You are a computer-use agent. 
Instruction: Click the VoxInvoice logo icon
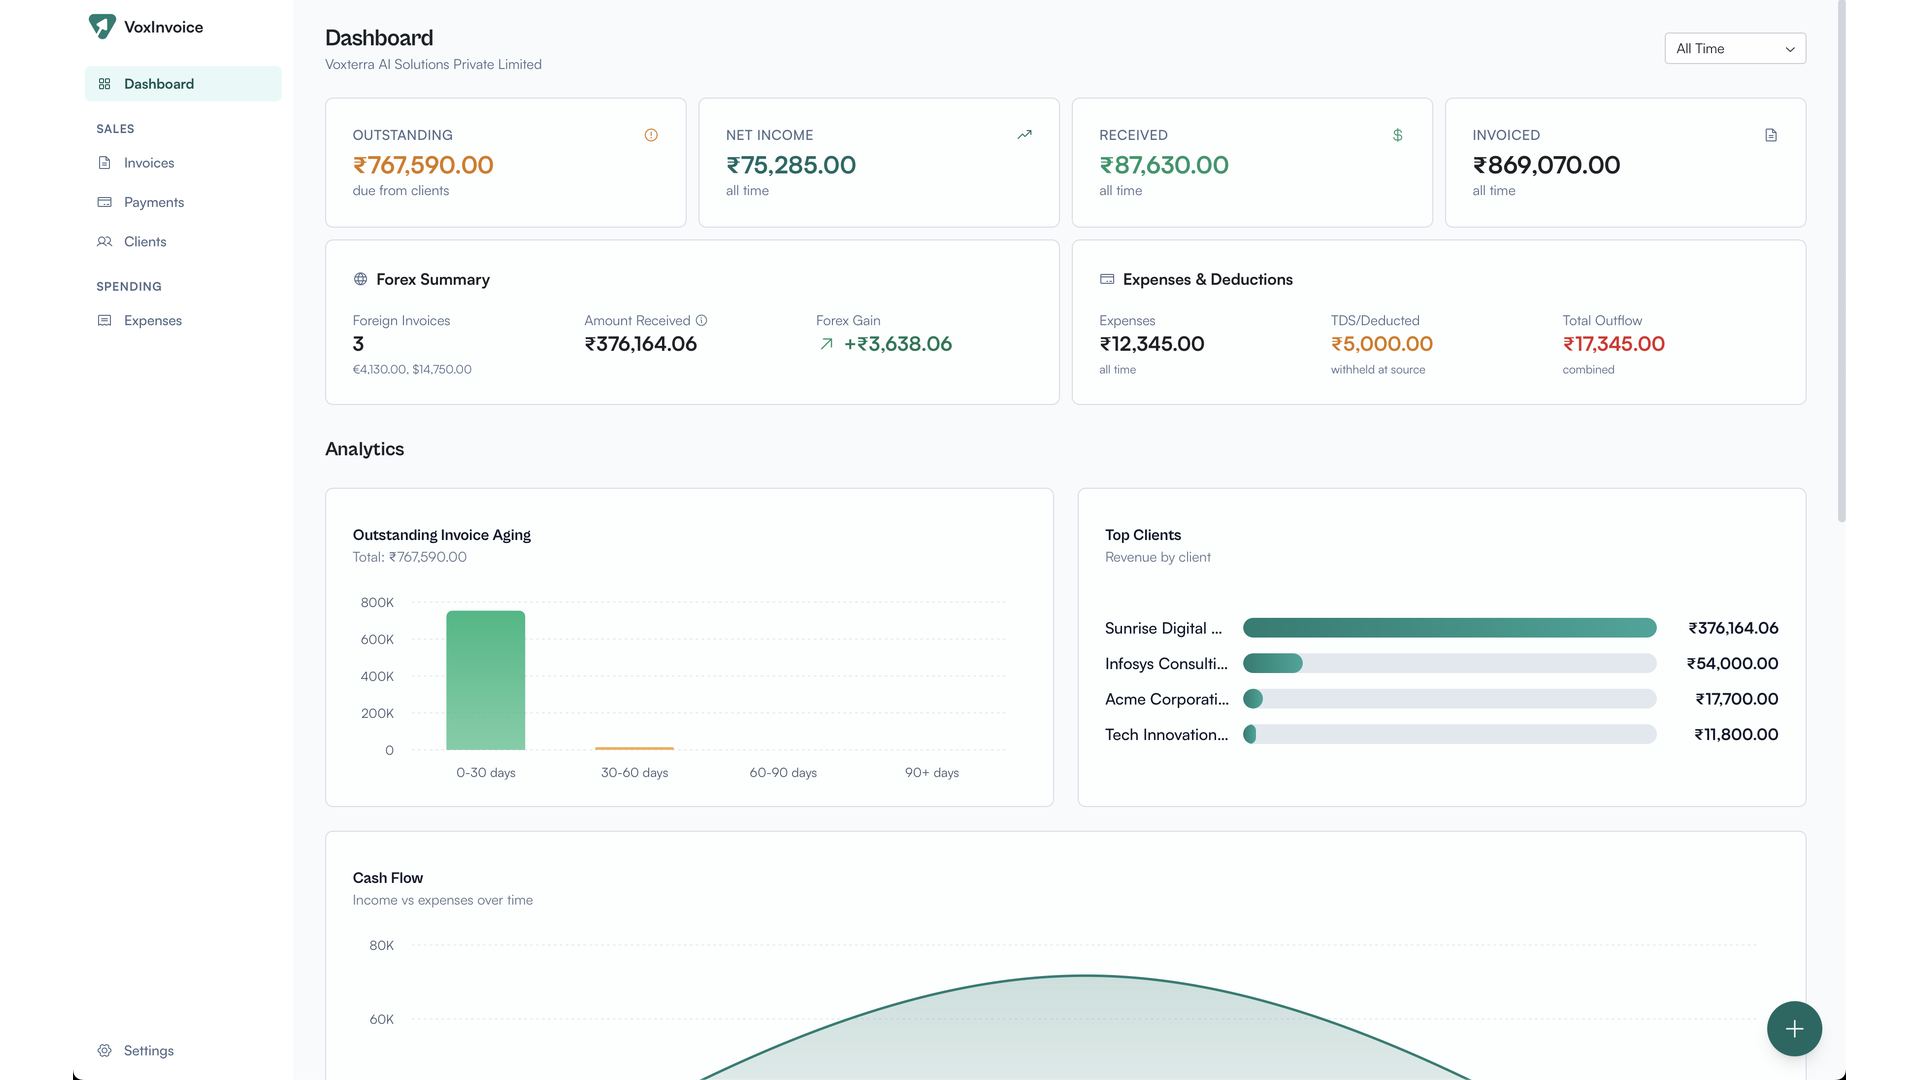pyautogui.click(x=102, y=27)
